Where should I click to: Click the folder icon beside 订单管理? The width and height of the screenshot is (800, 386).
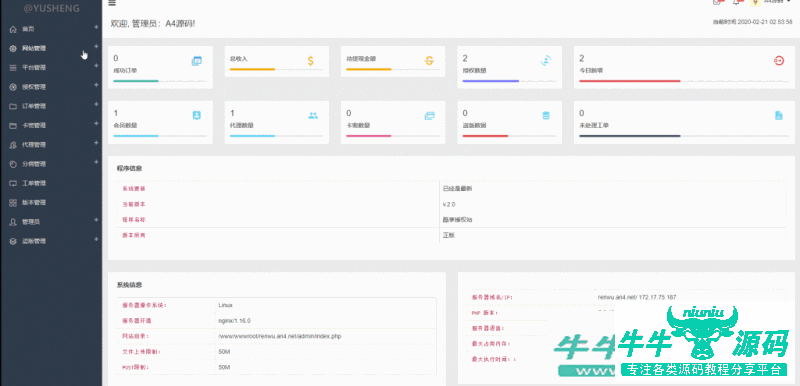click(x=13, y=107)
